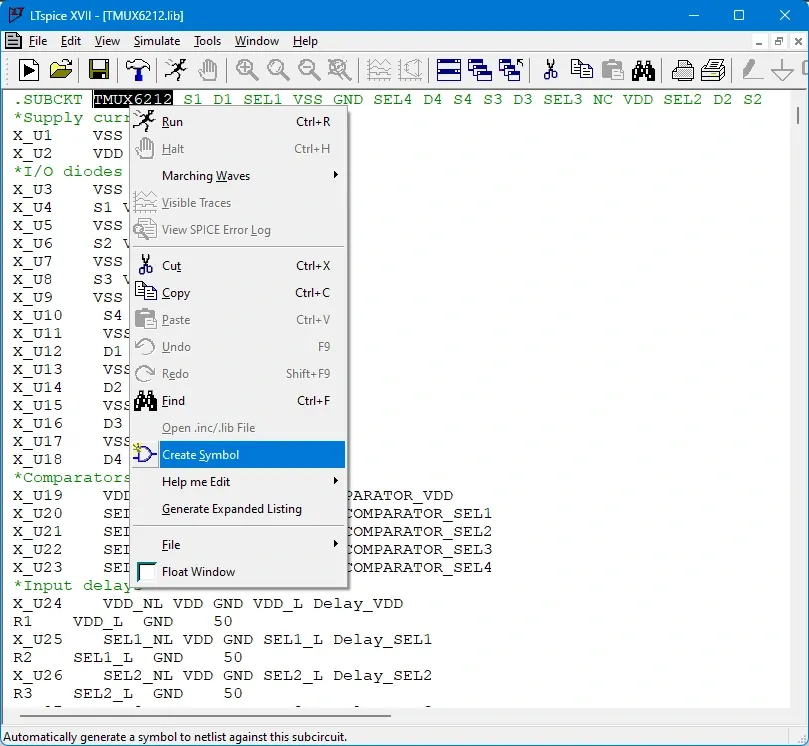Click Visible Traces in the context menu
The height and width of the screenshot is (746, 809).
239,203
